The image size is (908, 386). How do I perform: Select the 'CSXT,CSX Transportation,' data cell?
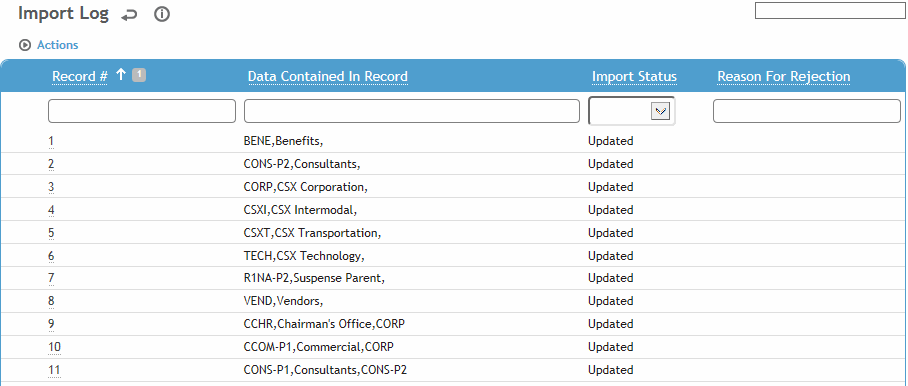coord(313,233)
